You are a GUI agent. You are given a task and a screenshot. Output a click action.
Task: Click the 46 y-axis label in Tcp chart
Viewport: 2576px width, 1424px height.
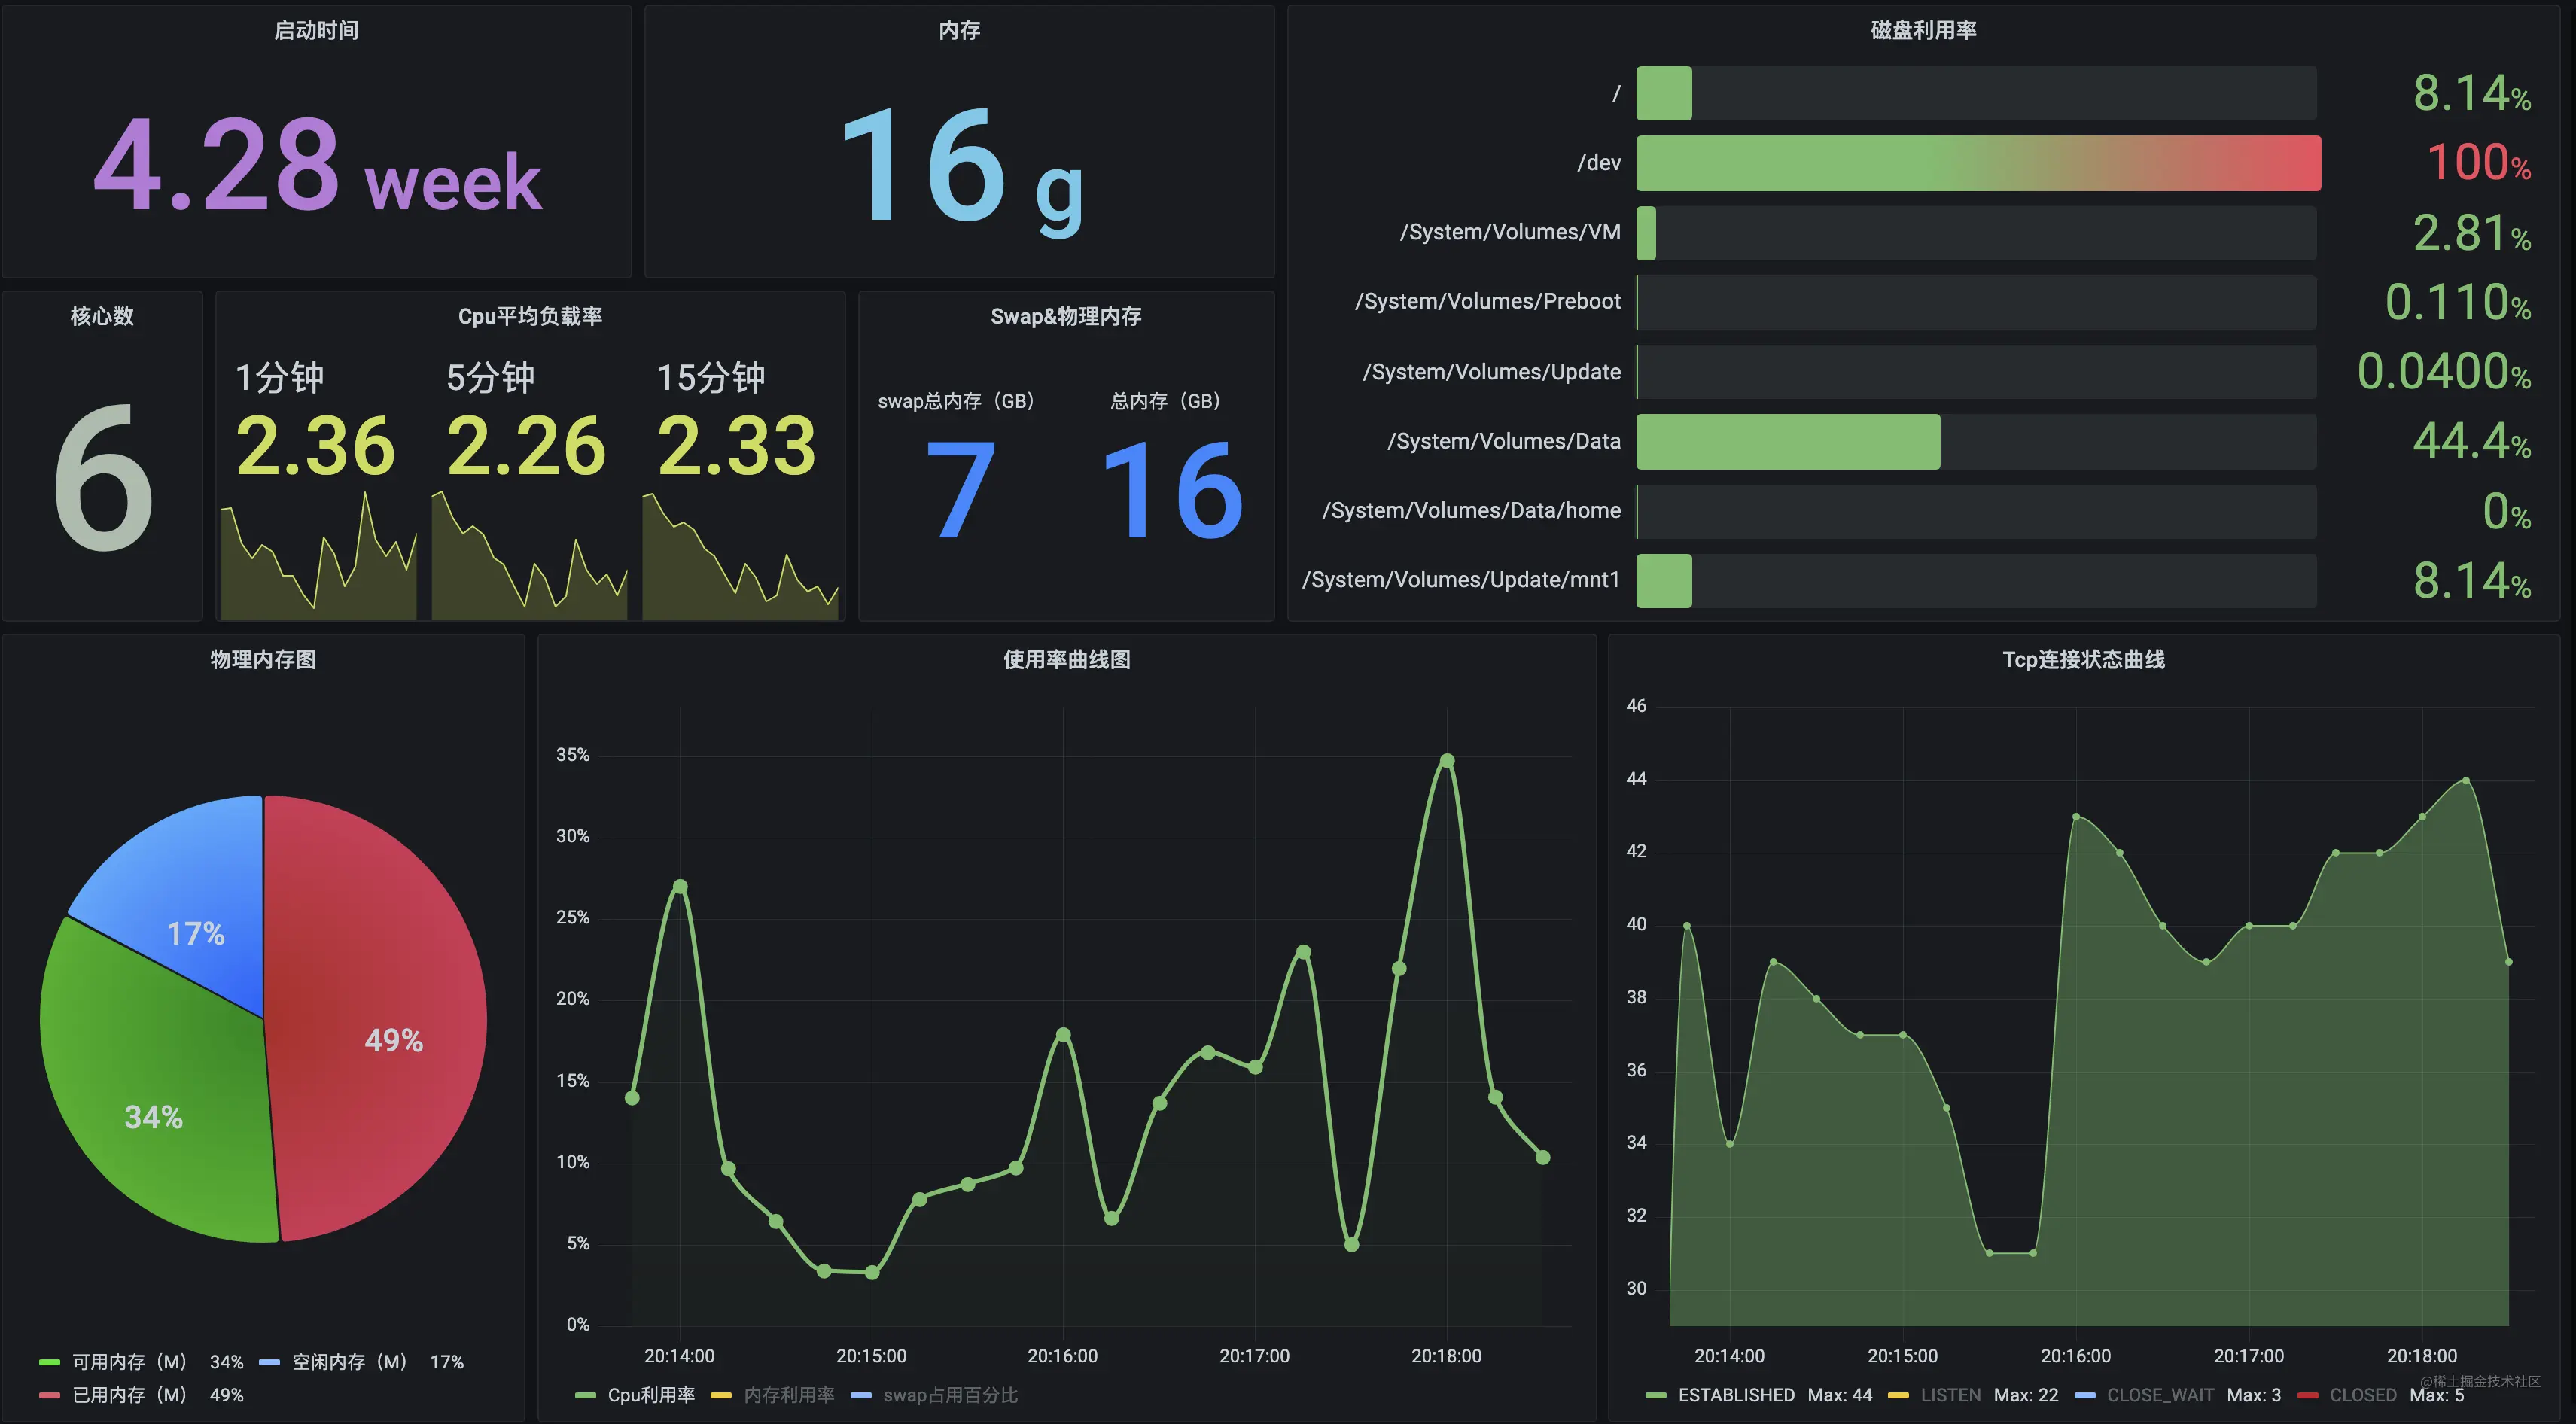pyautogui.click(x=1636, y=706)
